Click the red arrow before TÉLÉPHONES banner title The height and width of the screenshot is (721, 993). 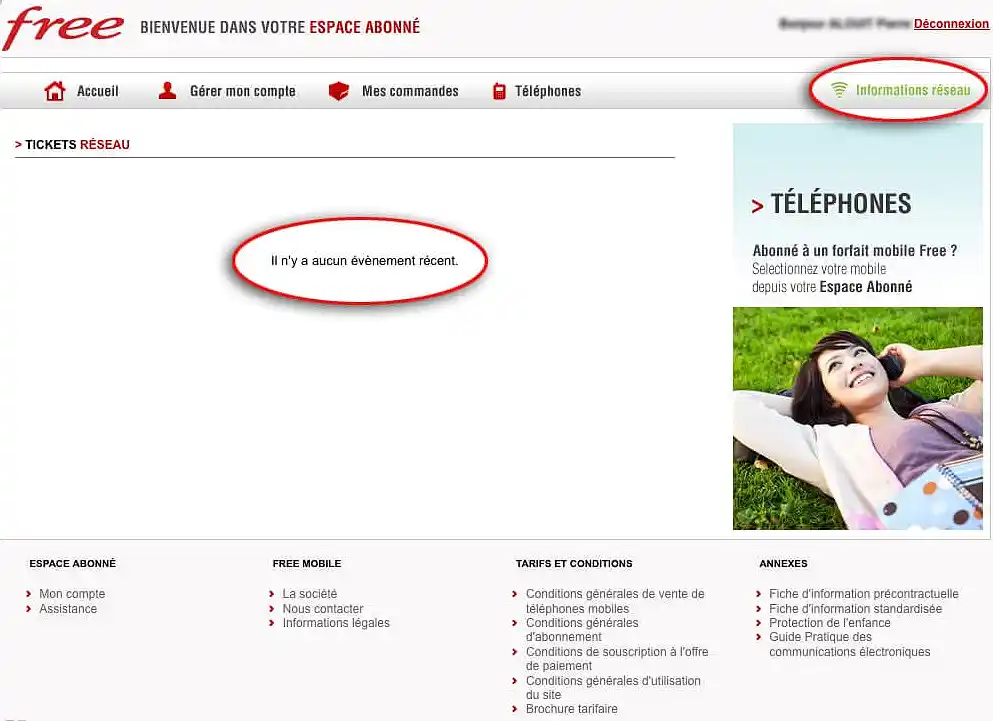(757, 204)
